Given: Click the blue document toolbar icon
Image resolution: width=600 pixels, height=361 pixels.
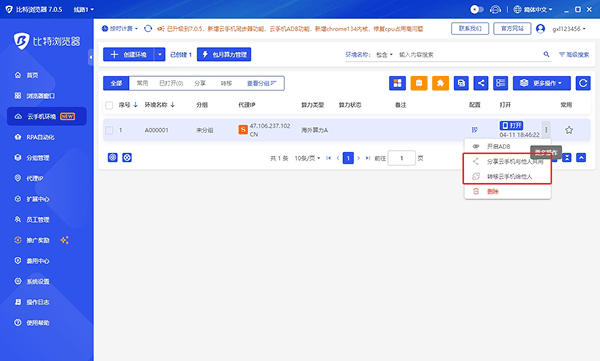Looking at the screenshot, I should [x=461, y=83].
